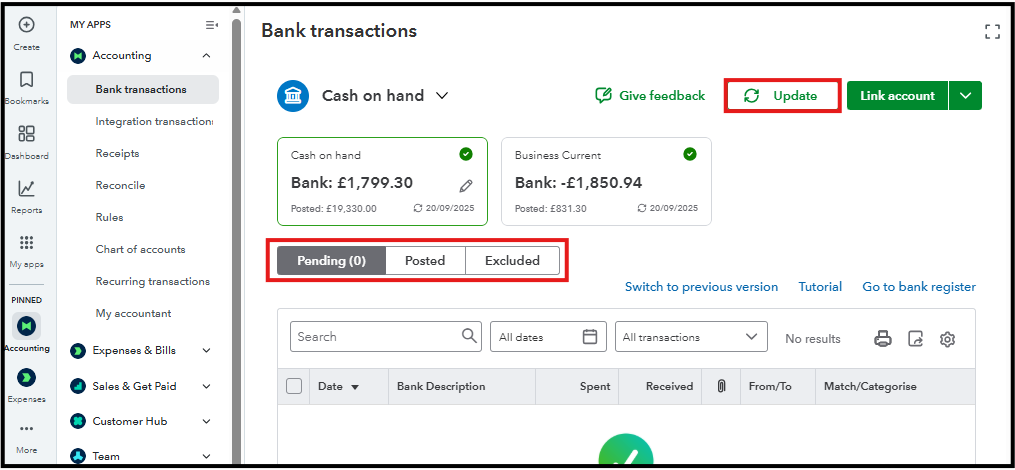This screenshot has height=470, width=1015.
Task: Click the Update button
Action: tap(782, 96)
